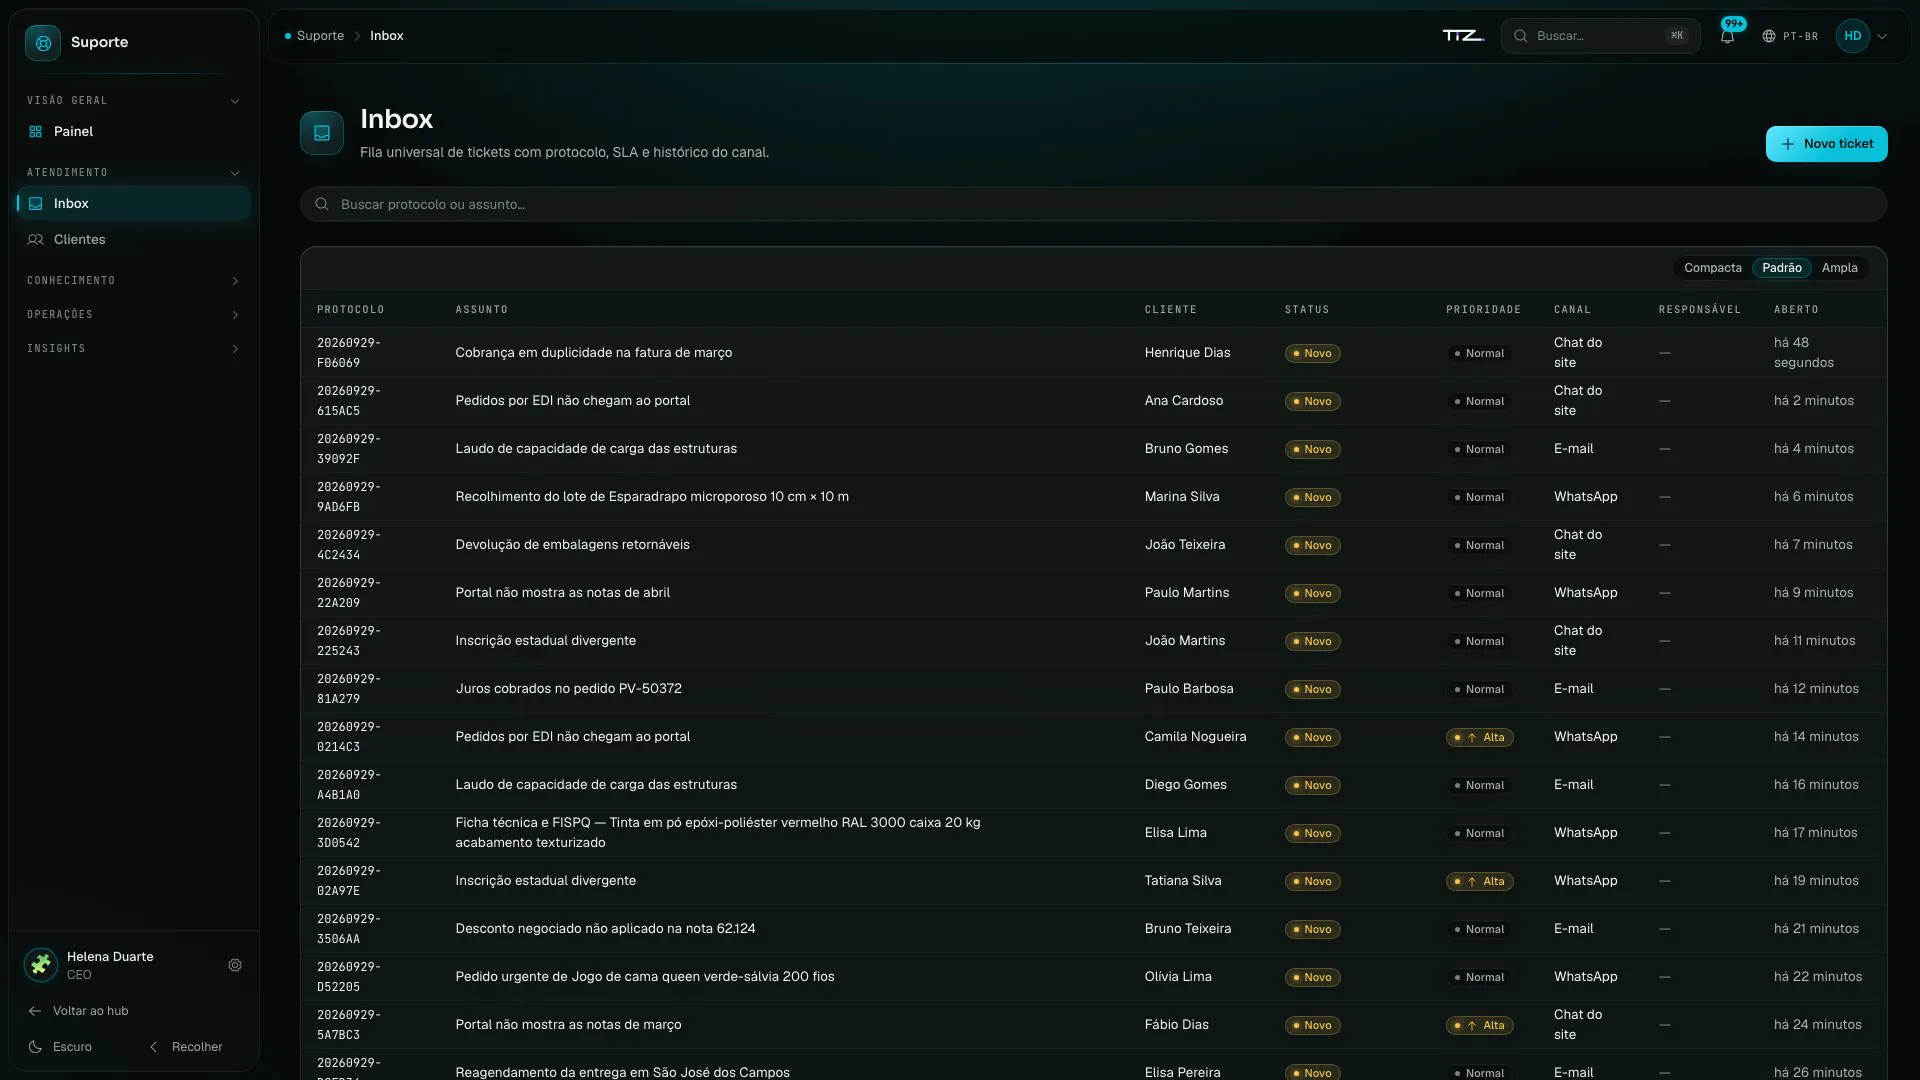Create a Novo ticket
This screenshot has width=1920, height=1080.
[x=1826, y=144]
